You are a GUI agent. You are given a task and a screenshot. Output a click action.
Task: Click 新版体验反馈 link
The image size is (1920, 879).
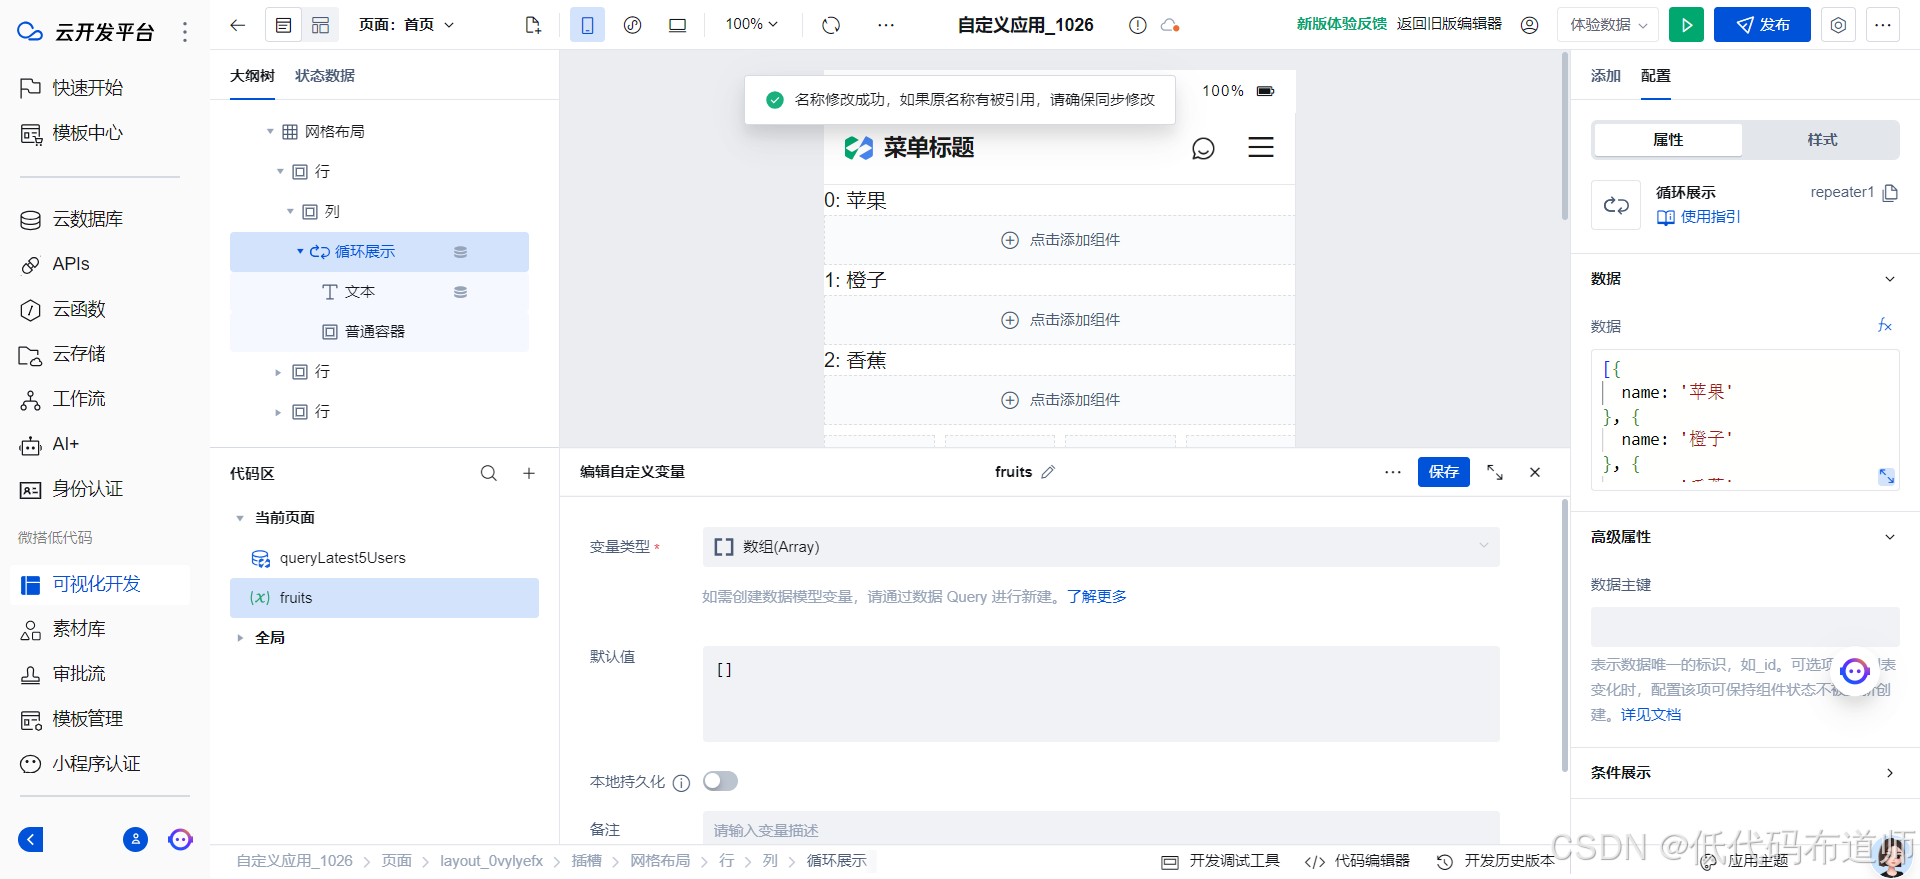point(1342,24)
